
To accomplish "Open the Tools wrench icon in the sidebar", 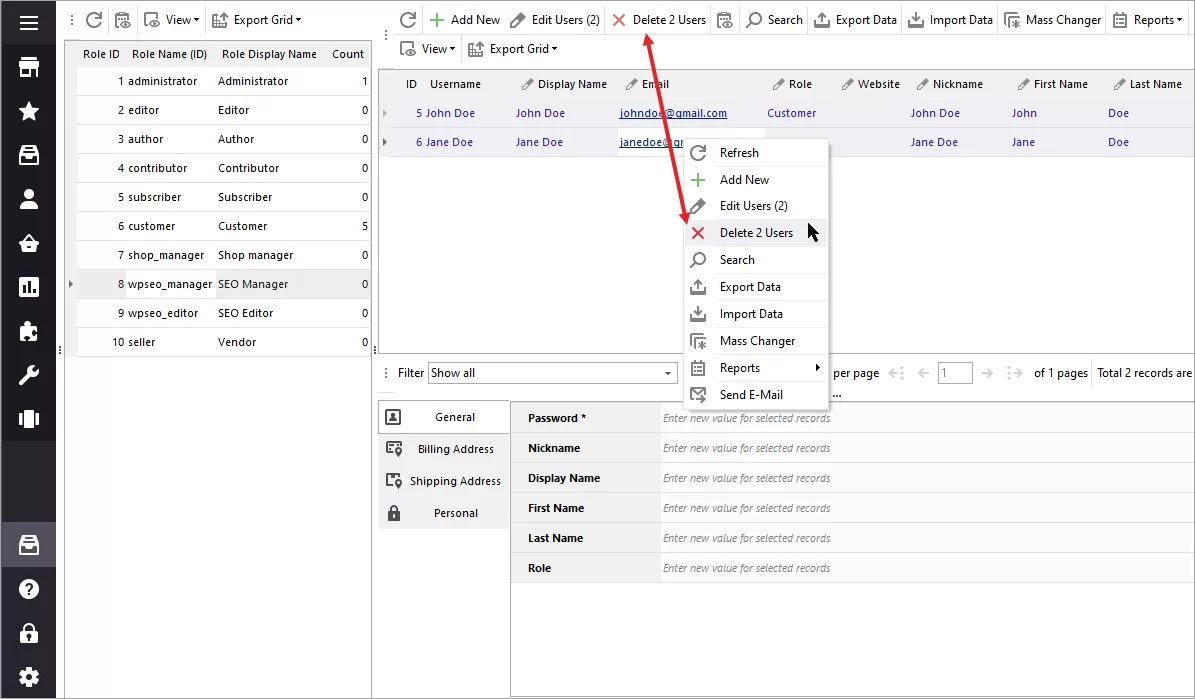I will pos(27,374).
